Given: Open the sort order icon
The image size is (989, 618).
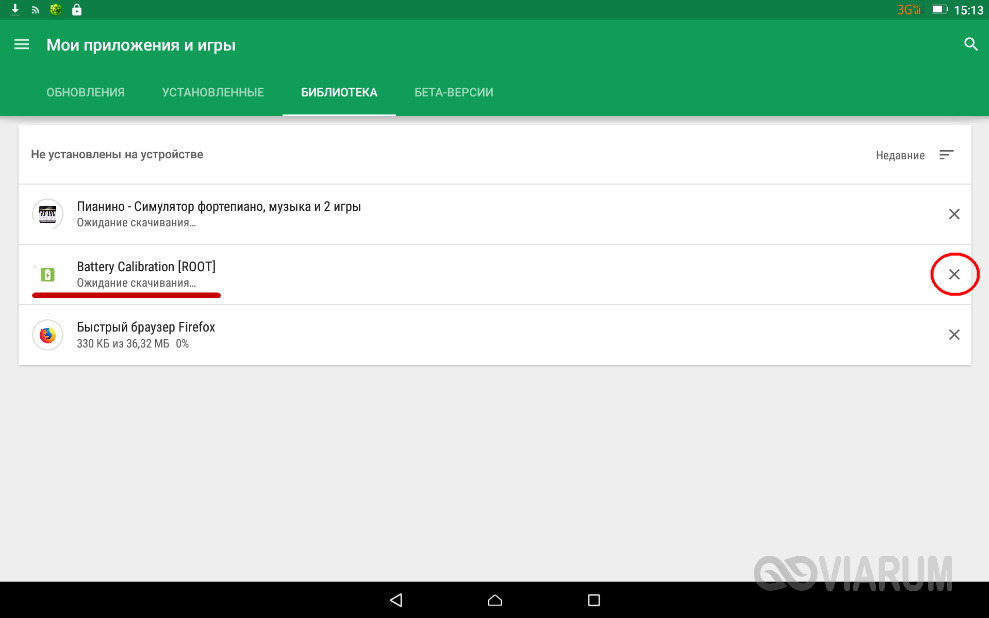Looking at the screenshot, I should point(946,154).
